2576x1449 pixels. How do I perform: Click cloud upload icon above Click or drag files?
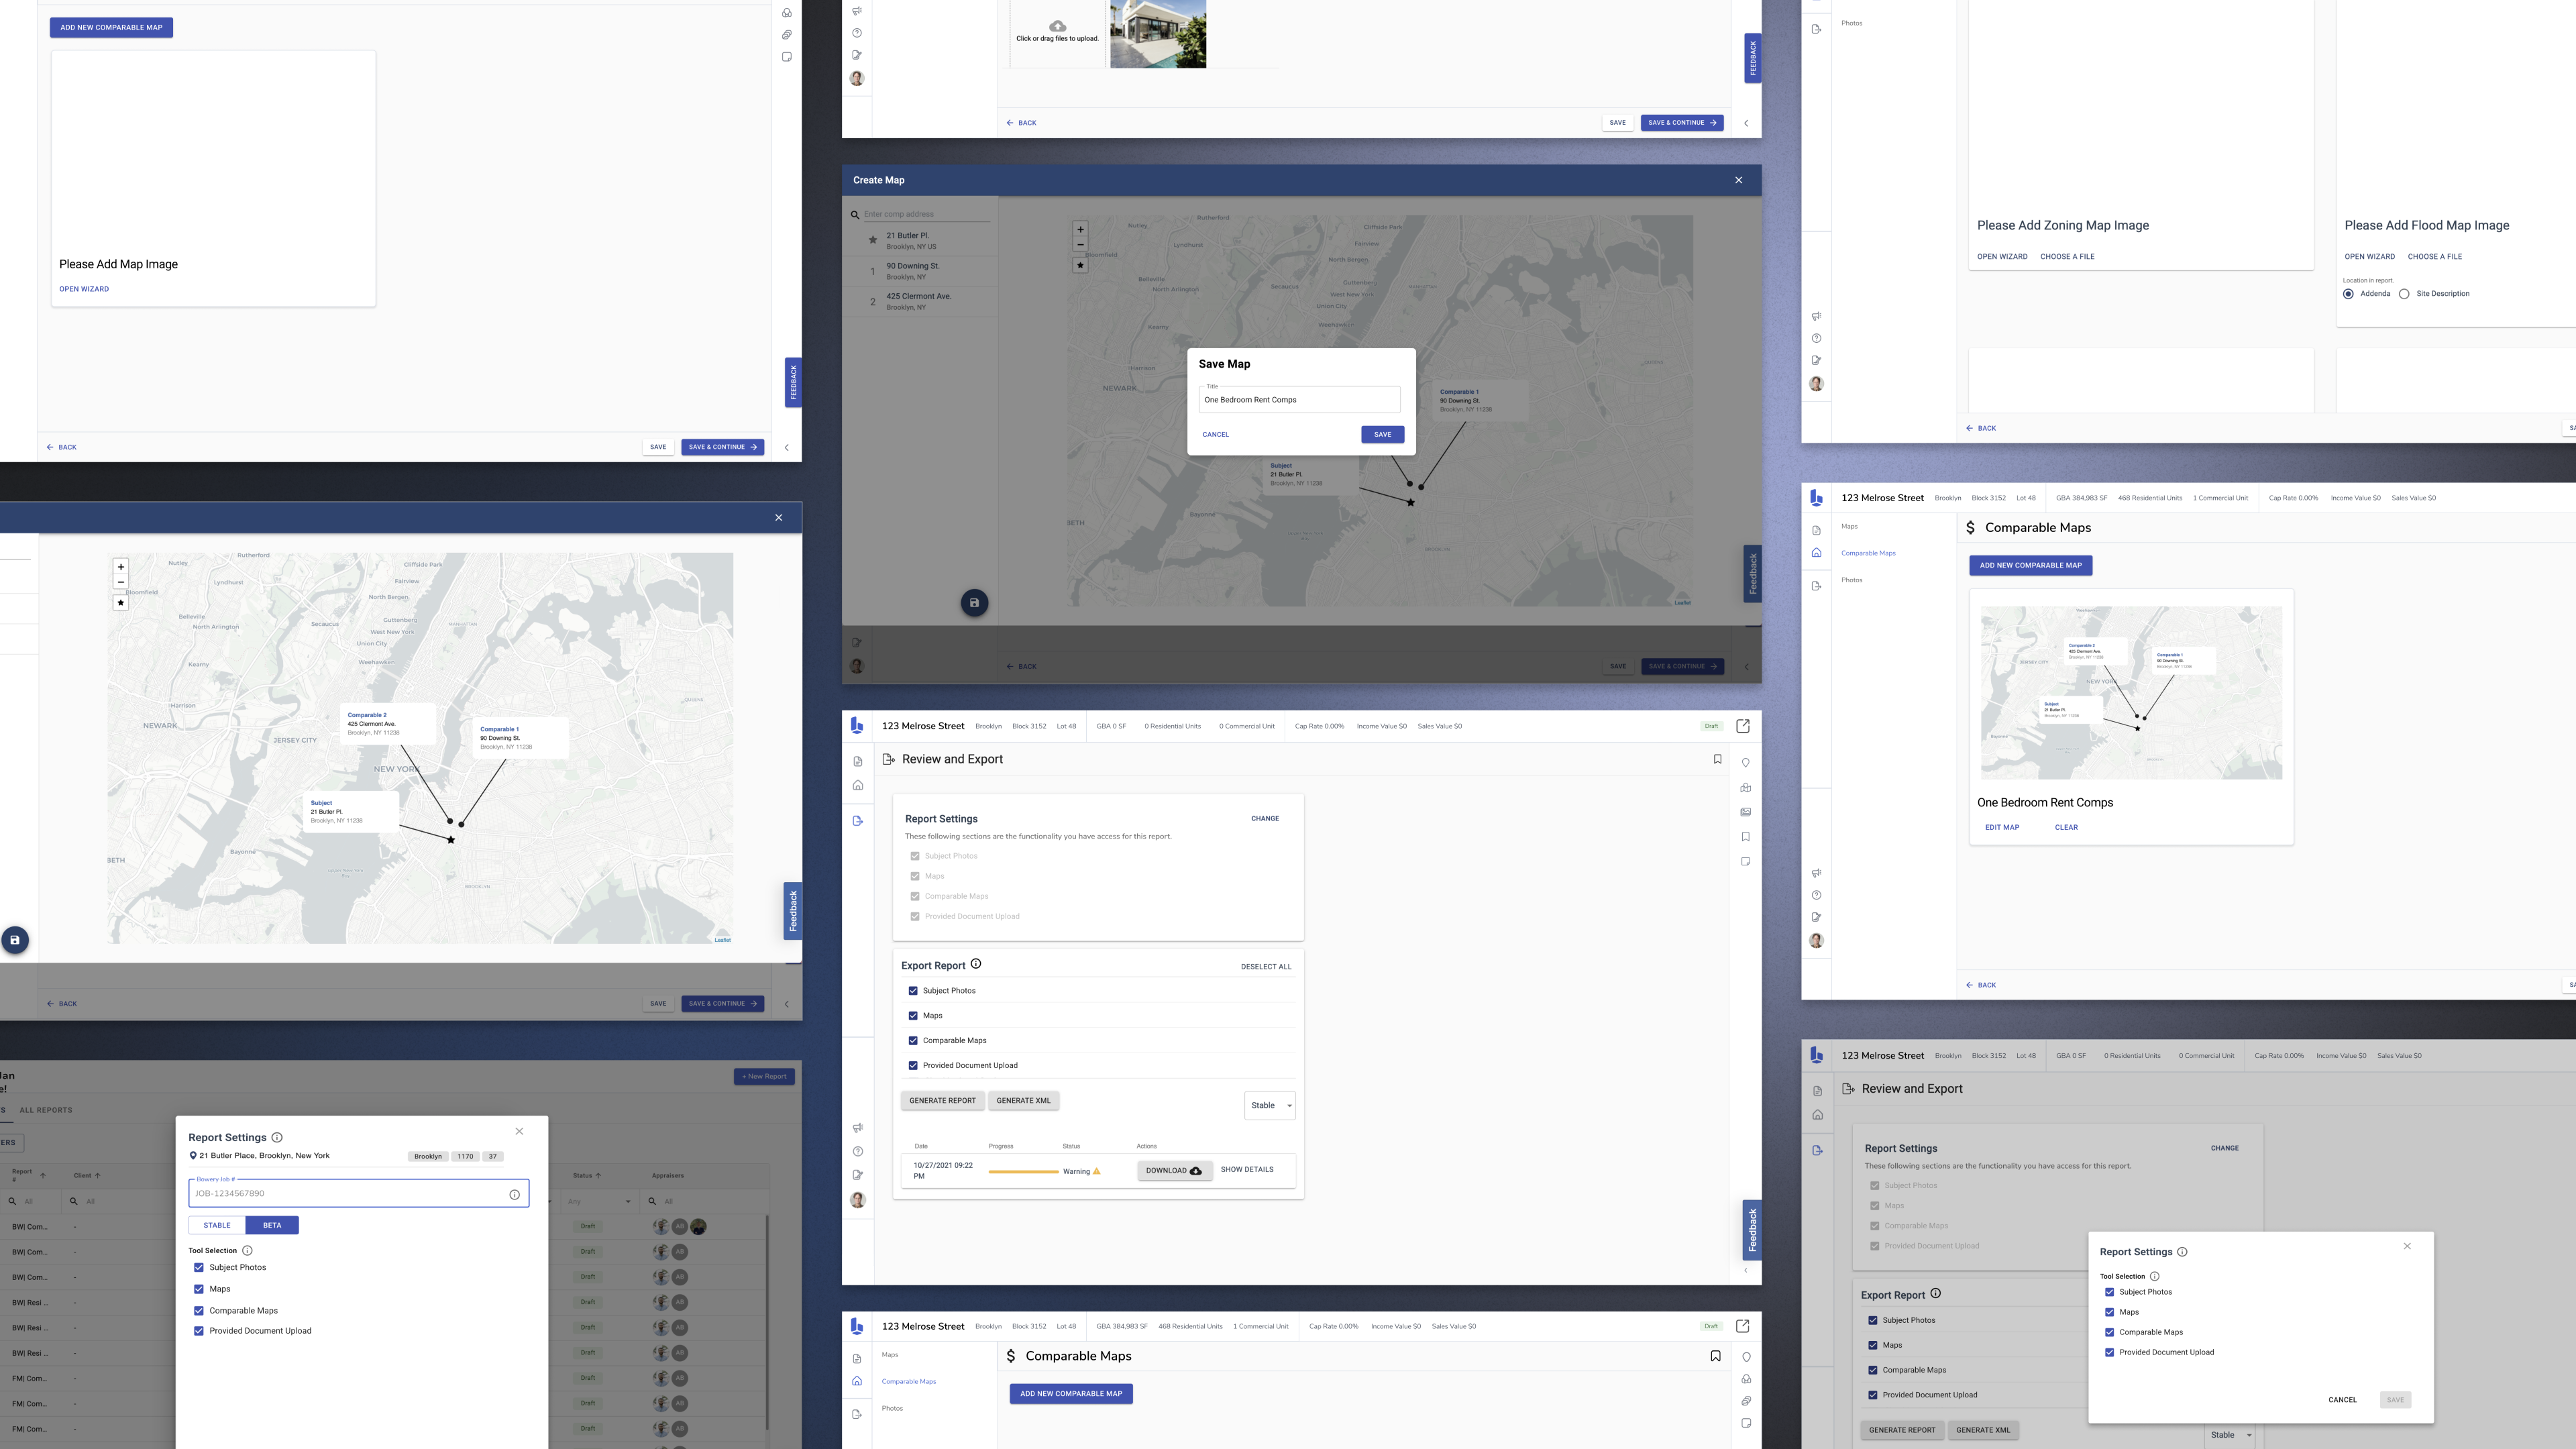click(1057, 26)
